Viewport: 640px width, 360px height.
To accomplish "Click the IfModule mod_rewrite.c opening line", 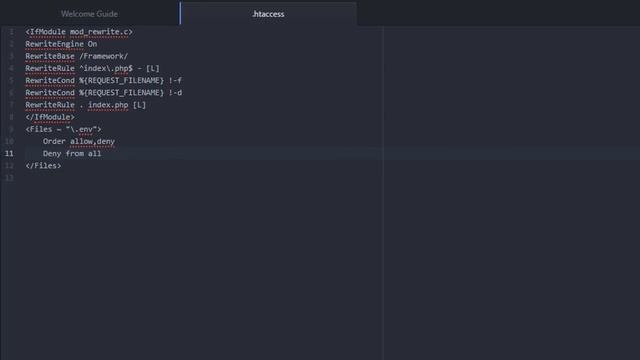I will (x=79, y=32).
